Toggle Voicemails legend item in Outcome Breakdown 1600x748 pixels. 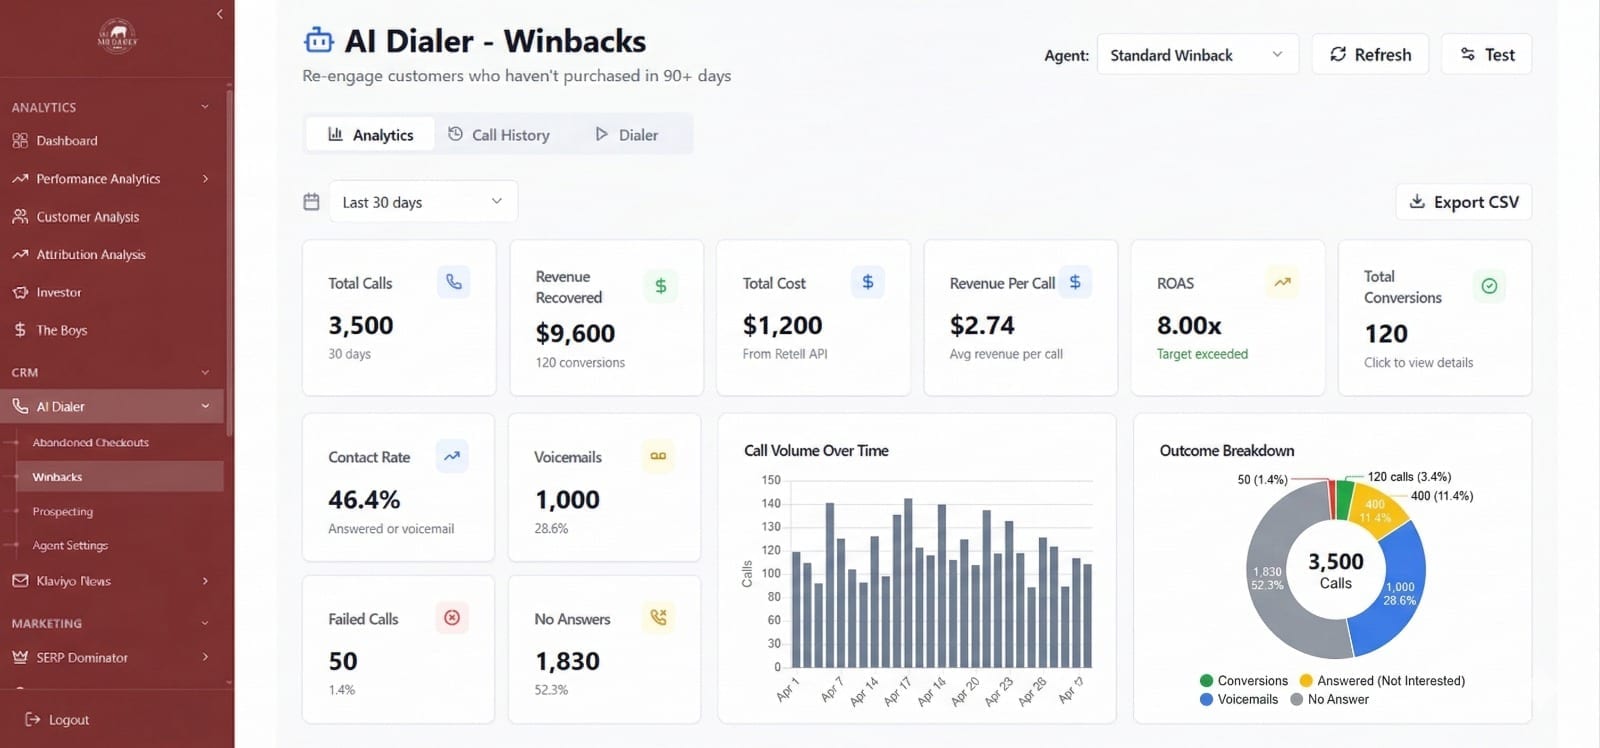[x=1239, y=700]
